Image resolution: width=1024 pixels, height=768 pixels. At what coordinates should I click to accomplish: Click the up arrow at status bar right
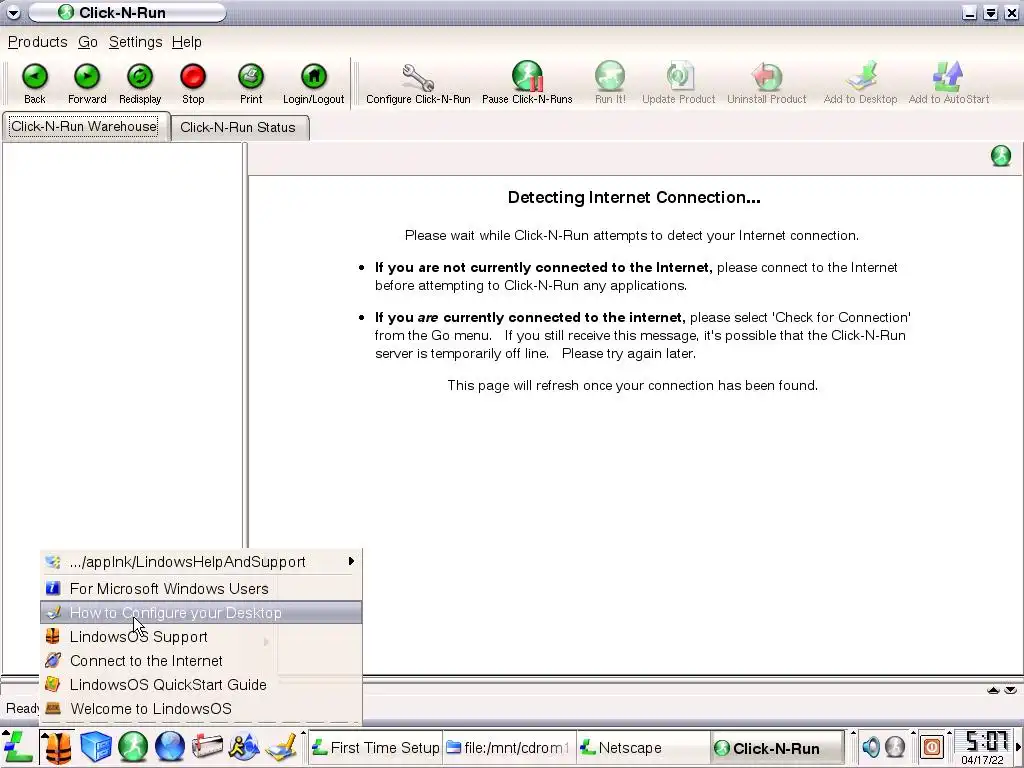993,690
